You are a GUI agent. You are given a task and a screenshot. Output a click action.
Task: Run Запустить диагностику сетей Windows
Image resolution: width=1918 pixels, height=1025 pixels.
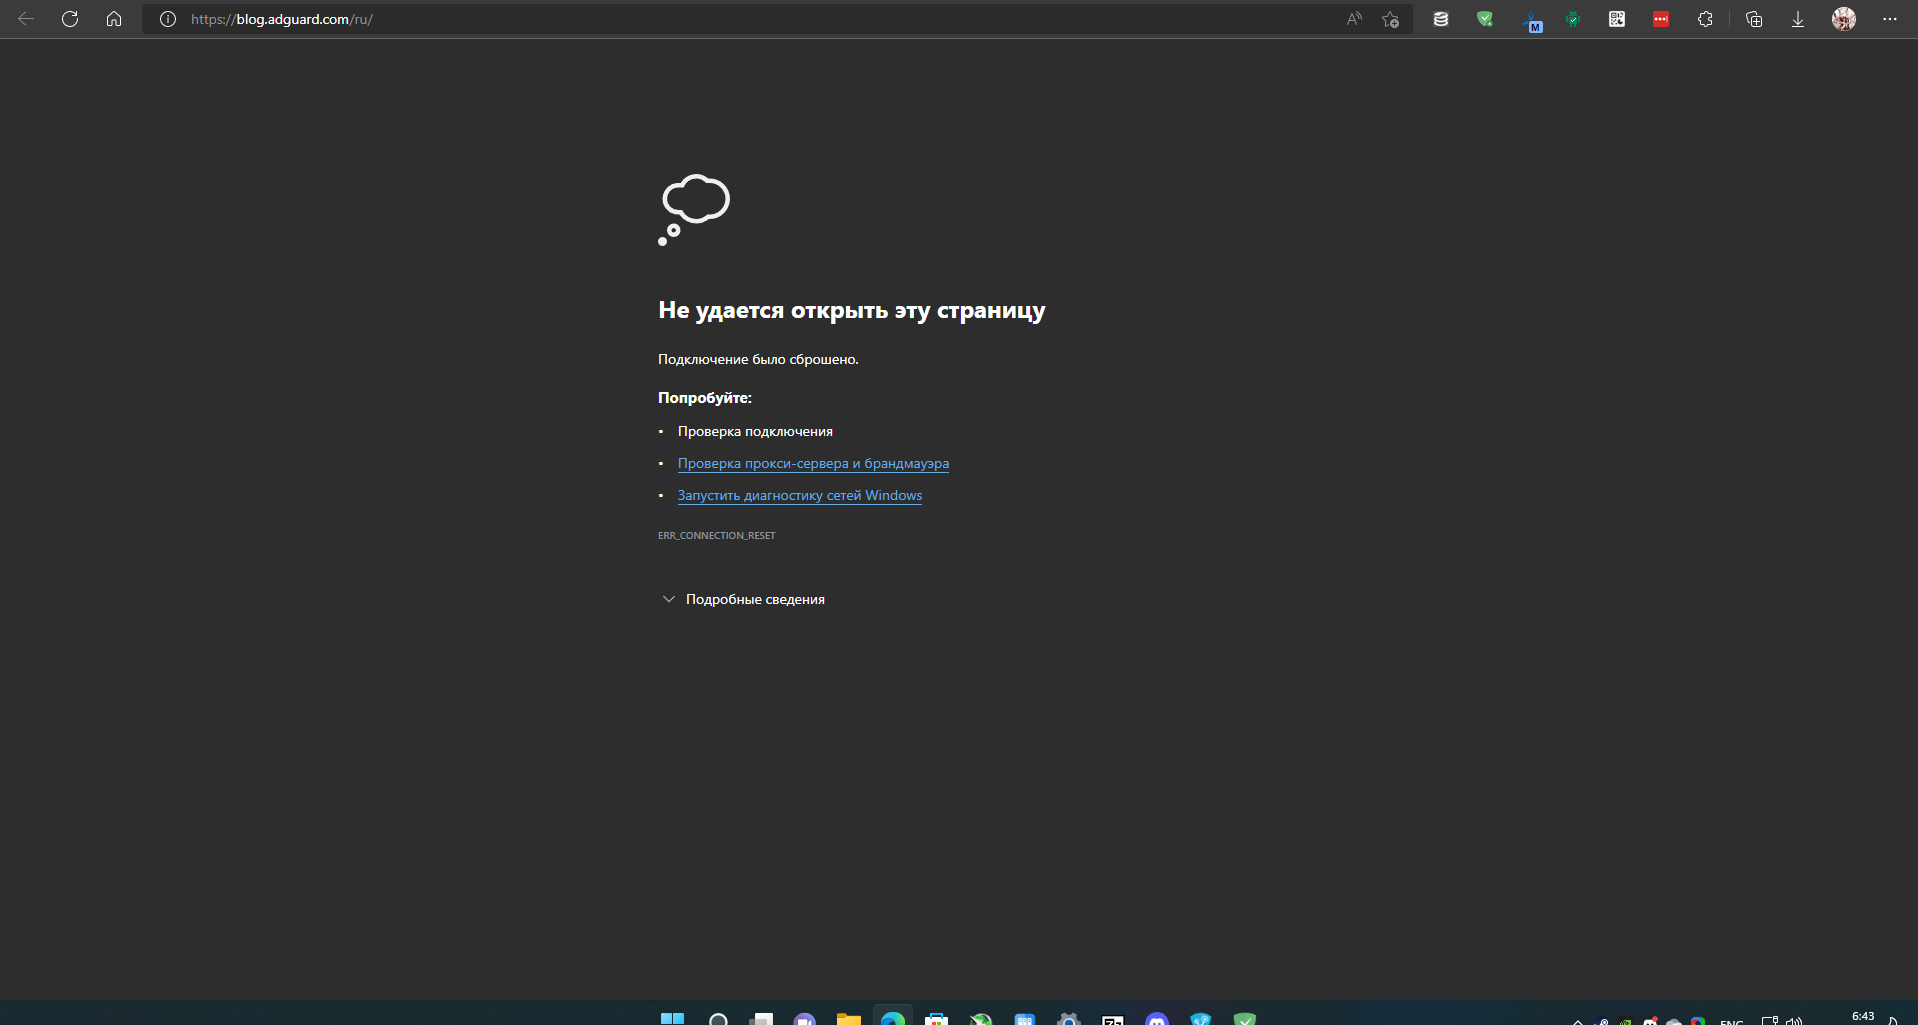click(x=800, y=495)
